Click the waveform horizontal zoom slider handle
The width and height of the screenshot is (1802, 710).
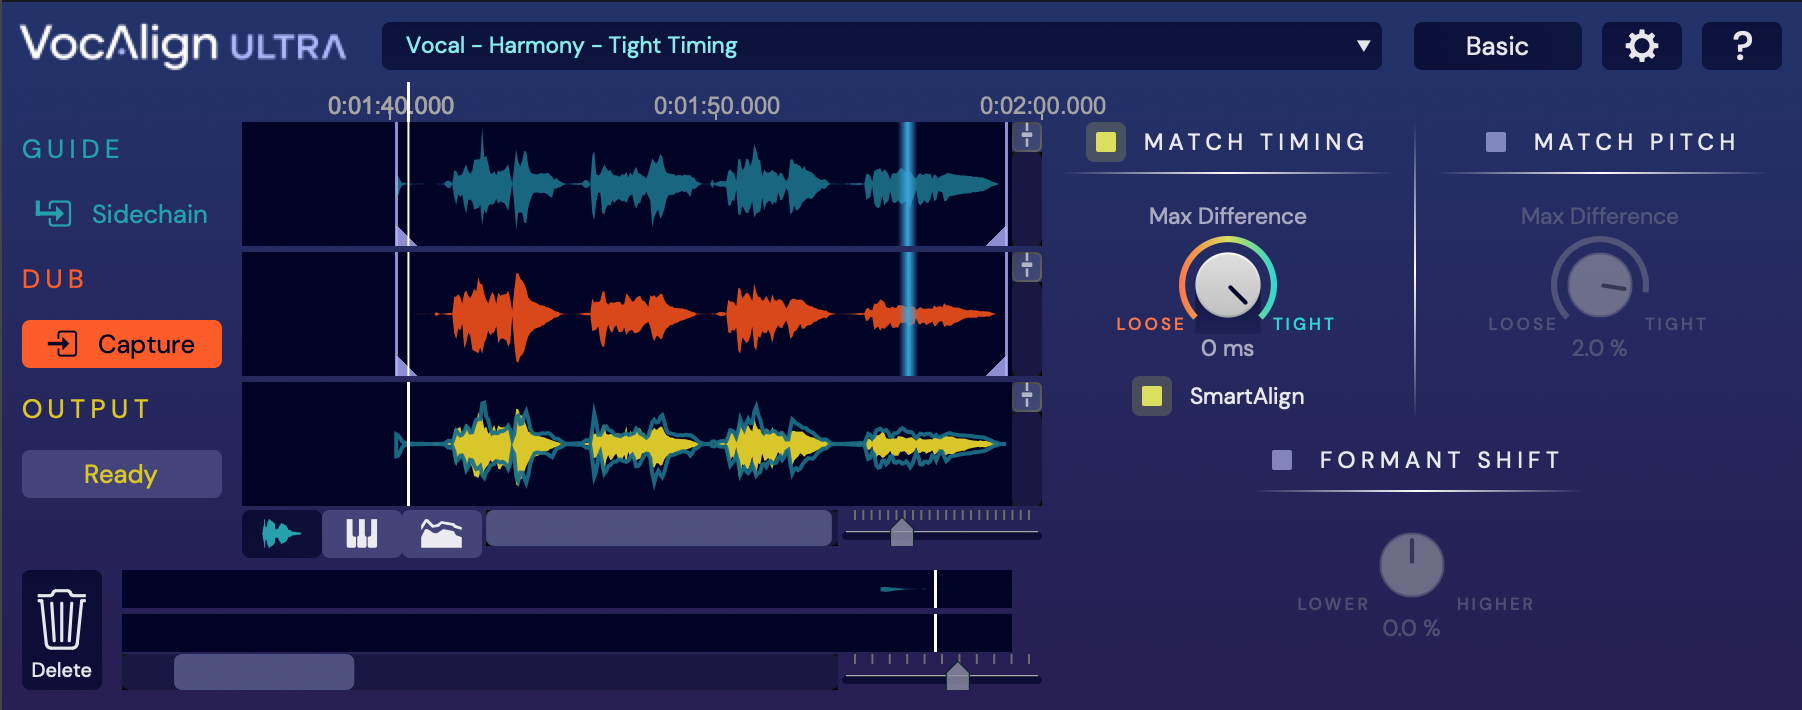902,533
